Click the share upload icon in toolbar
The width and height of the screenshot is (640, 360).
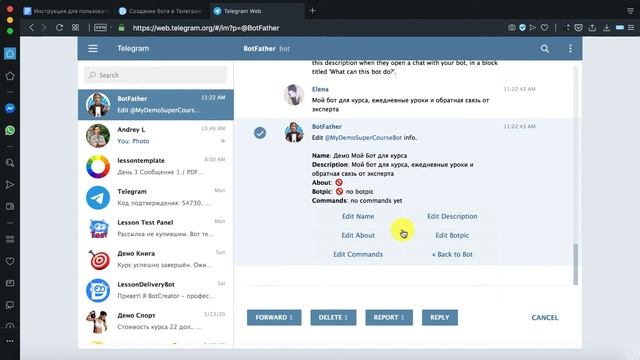[x=592, y=28]
